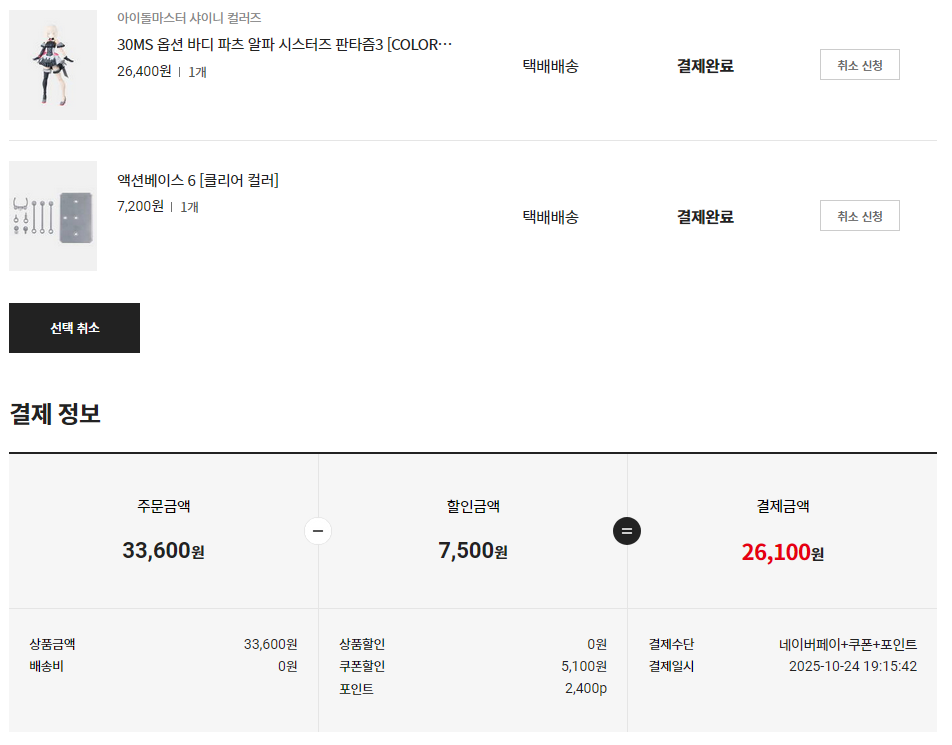
Task: Click the minus icon between order and discount amounts
Action: click(318, 531)
